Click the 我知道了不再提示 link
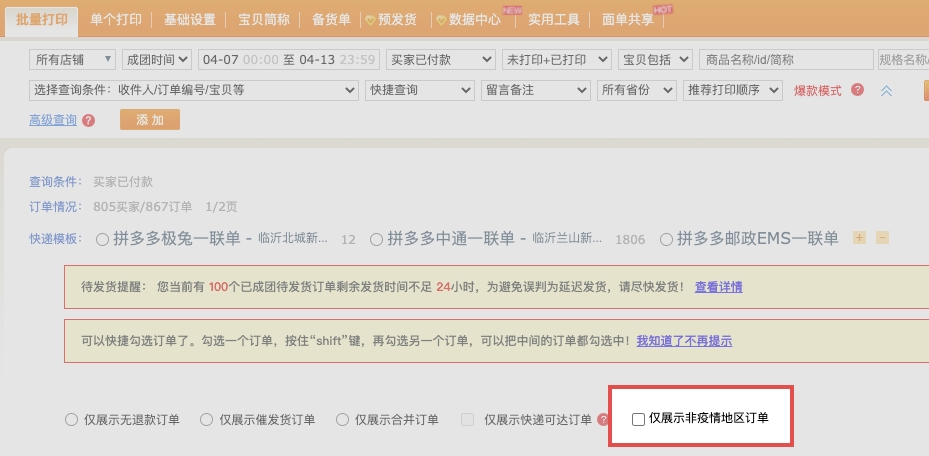This screenshot has width=929, height=456. (x=684, y=341)
